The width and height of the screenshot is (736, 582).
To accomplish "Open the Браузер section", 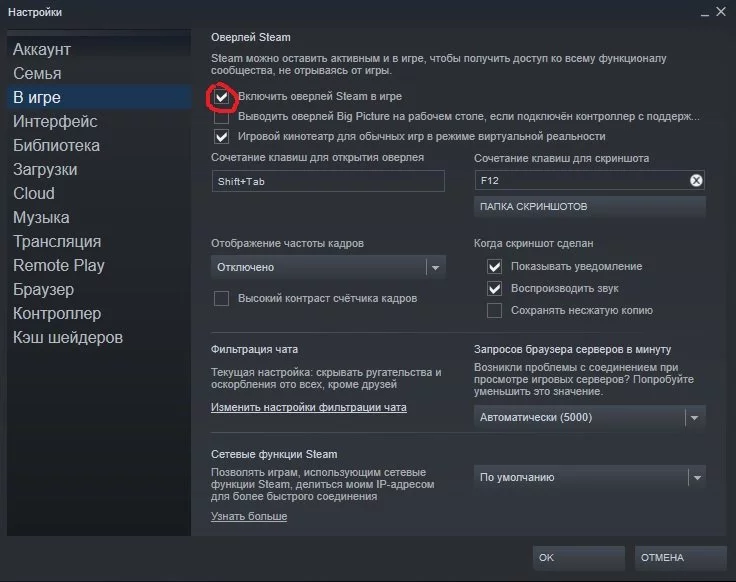I will pos(99,289).
